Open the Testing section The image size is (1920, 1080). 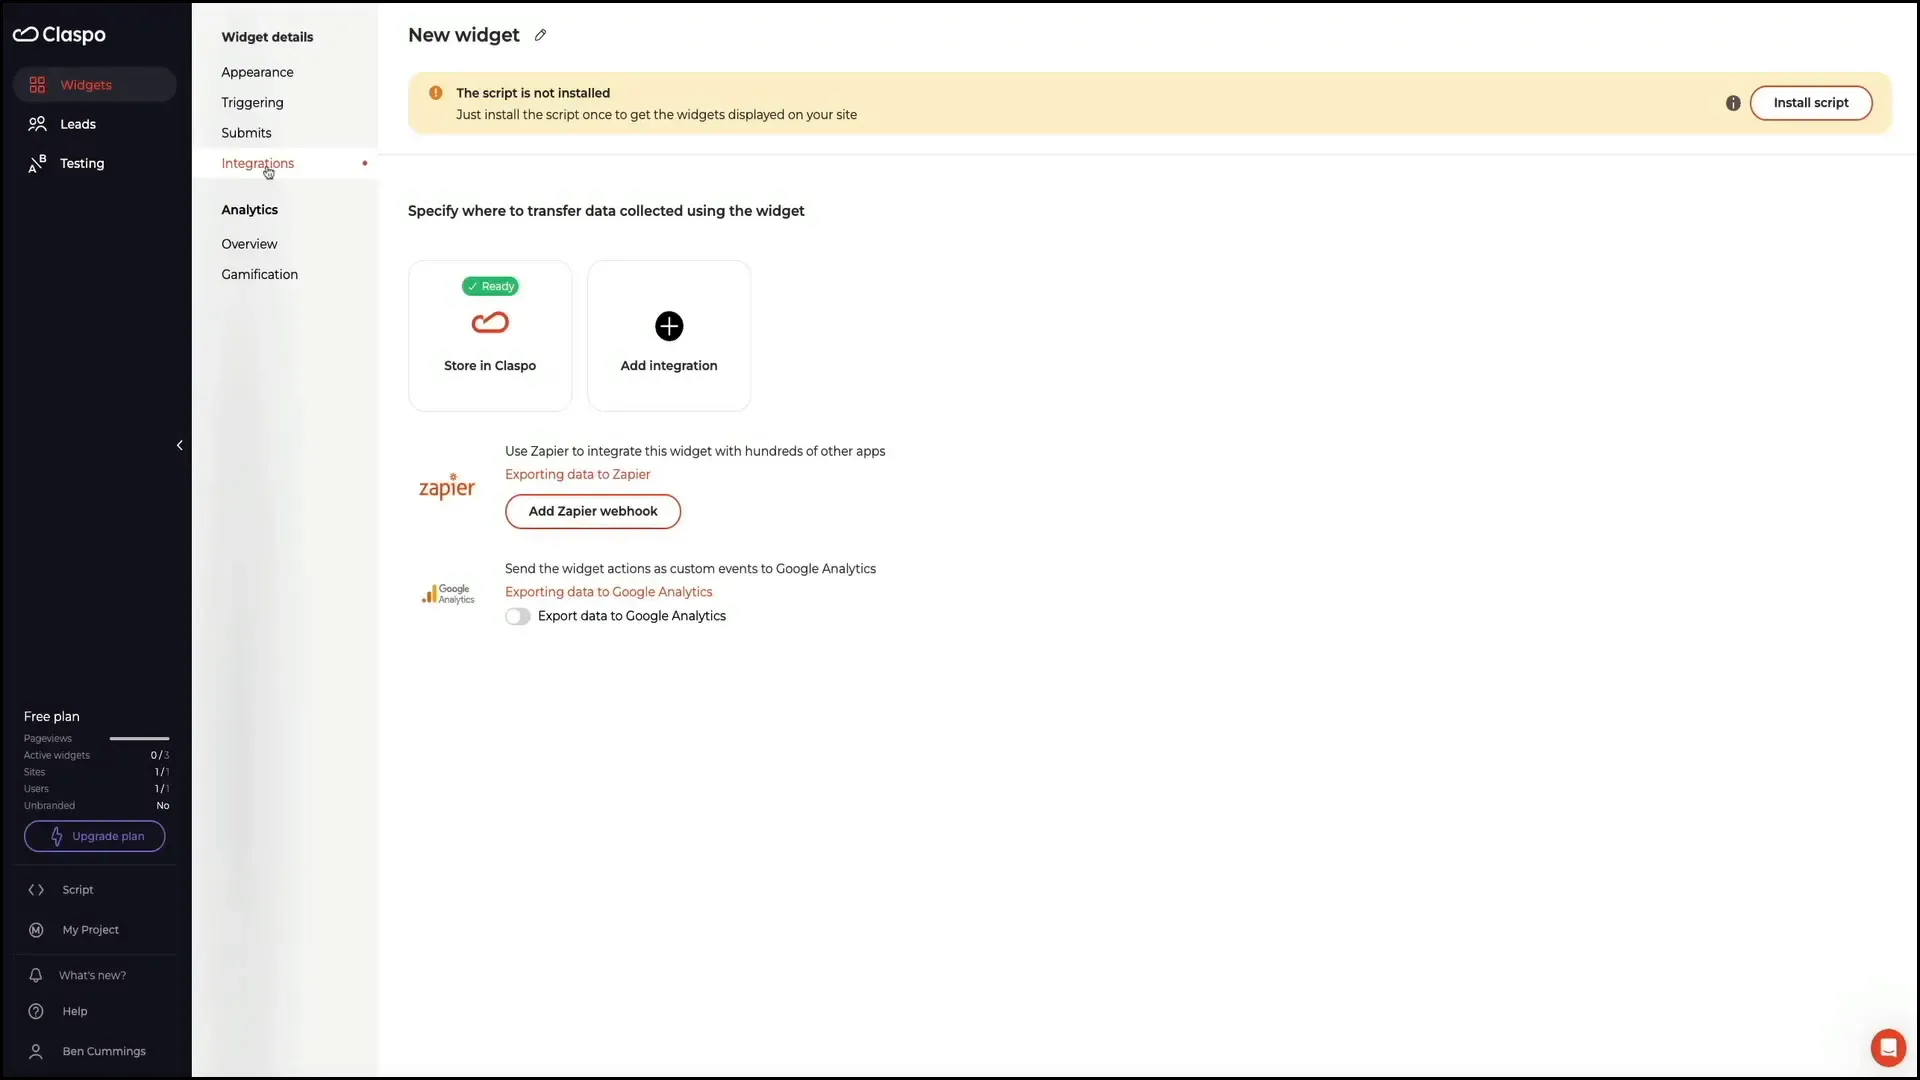(95, 163)
